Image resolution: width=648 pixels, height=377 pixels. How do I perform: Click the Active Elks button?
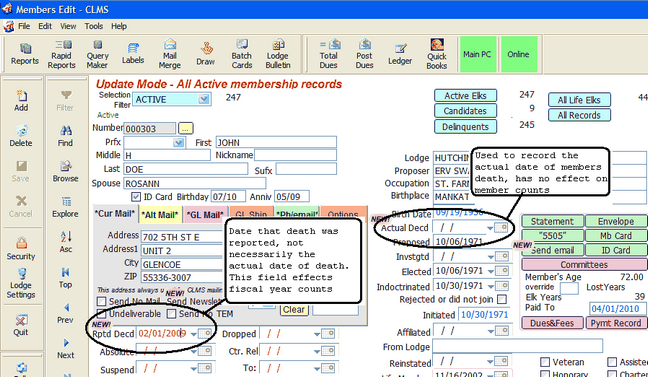click(x=465, y=95)
